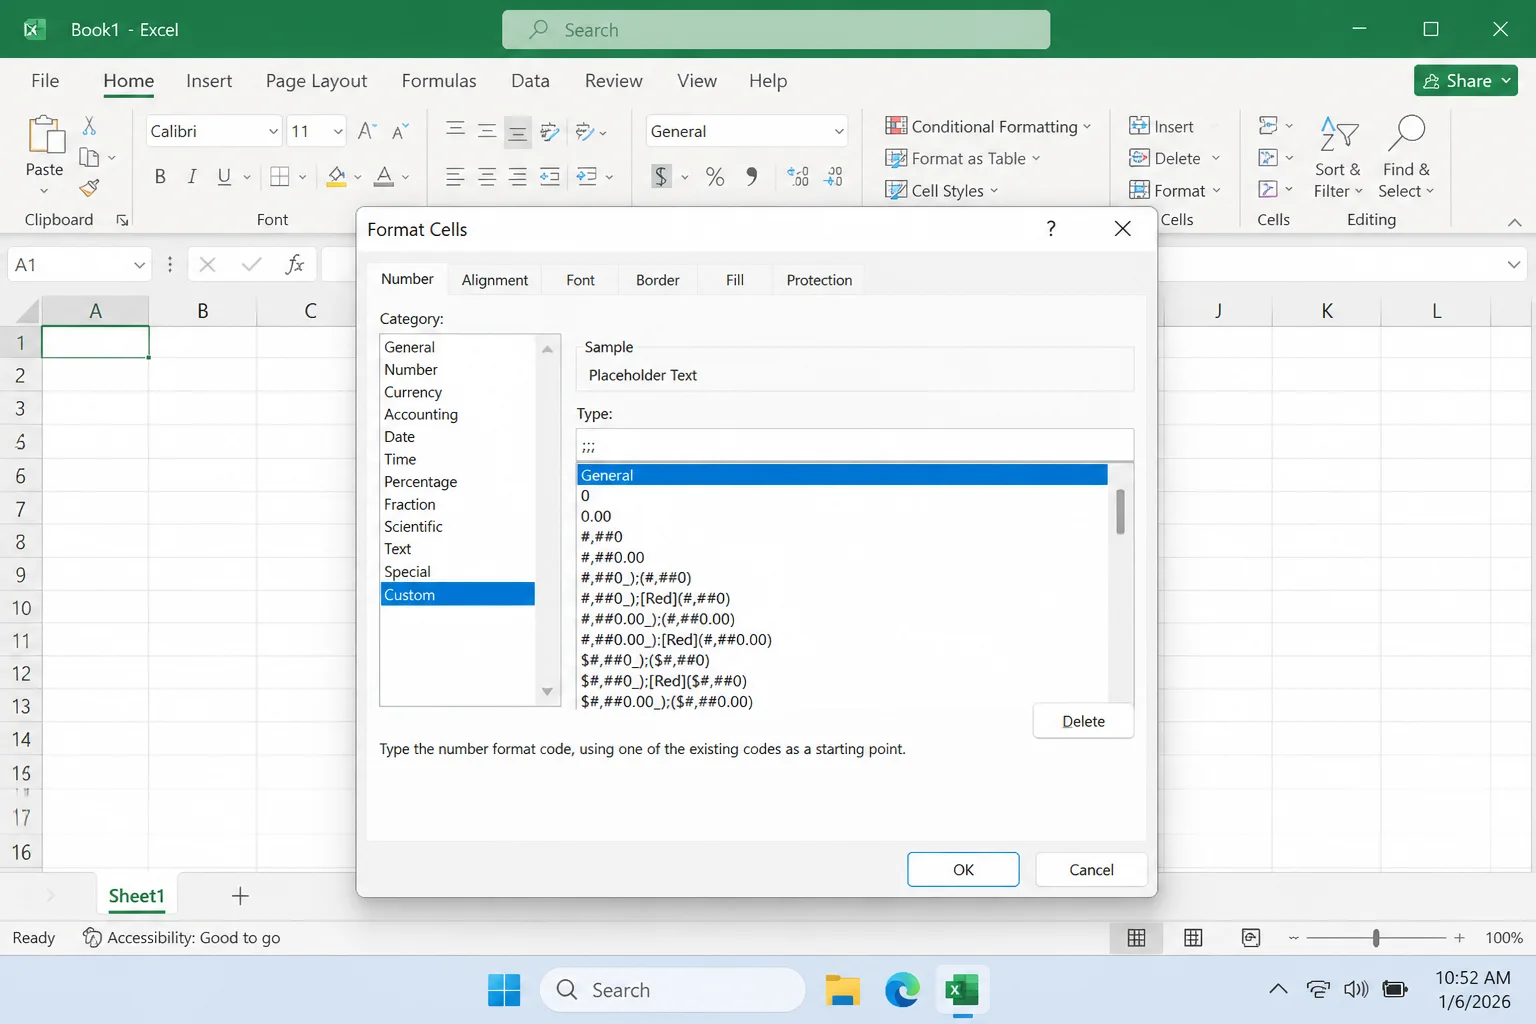Switch to the Fill tab
Screen dimensions: 1536x1024
[x=735, y=280]
